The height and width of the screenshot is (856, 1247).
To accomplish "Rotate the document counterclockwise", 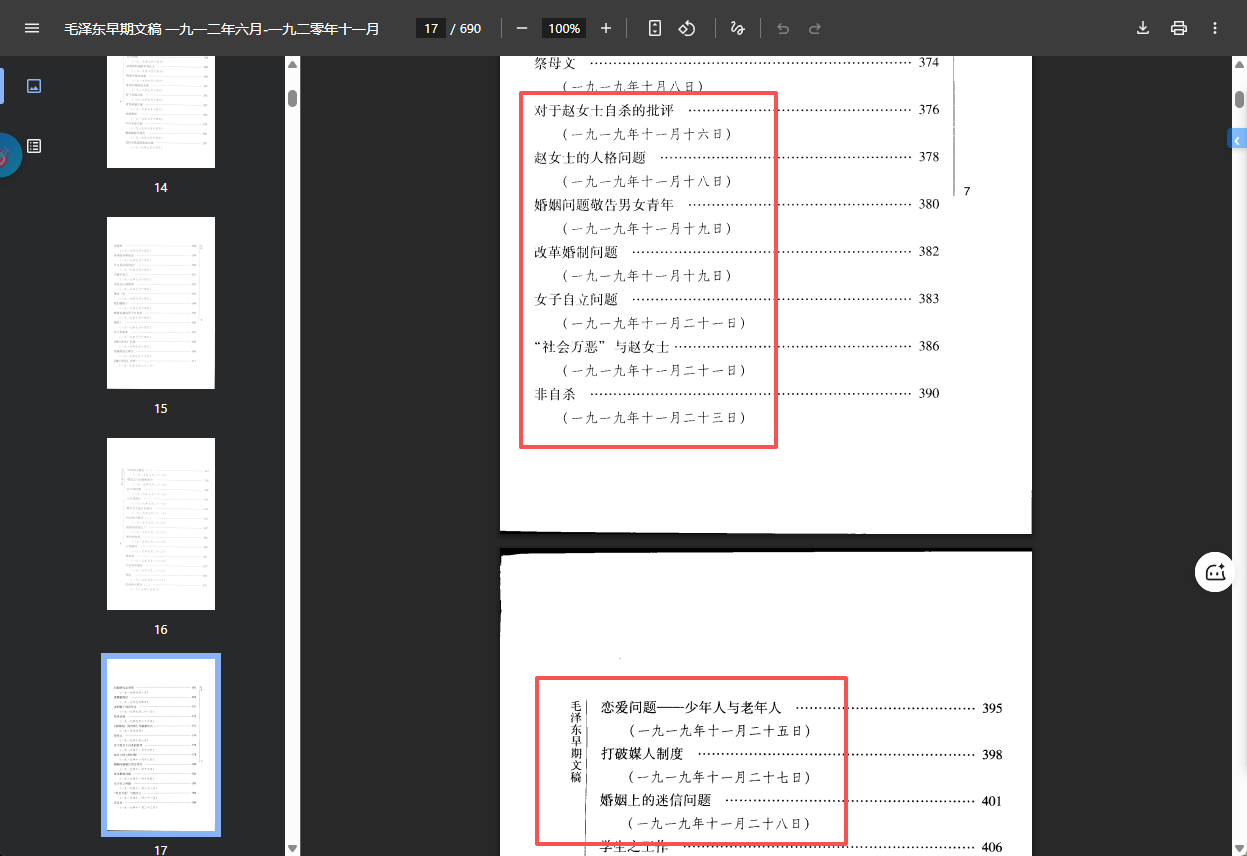I will 687,28.
